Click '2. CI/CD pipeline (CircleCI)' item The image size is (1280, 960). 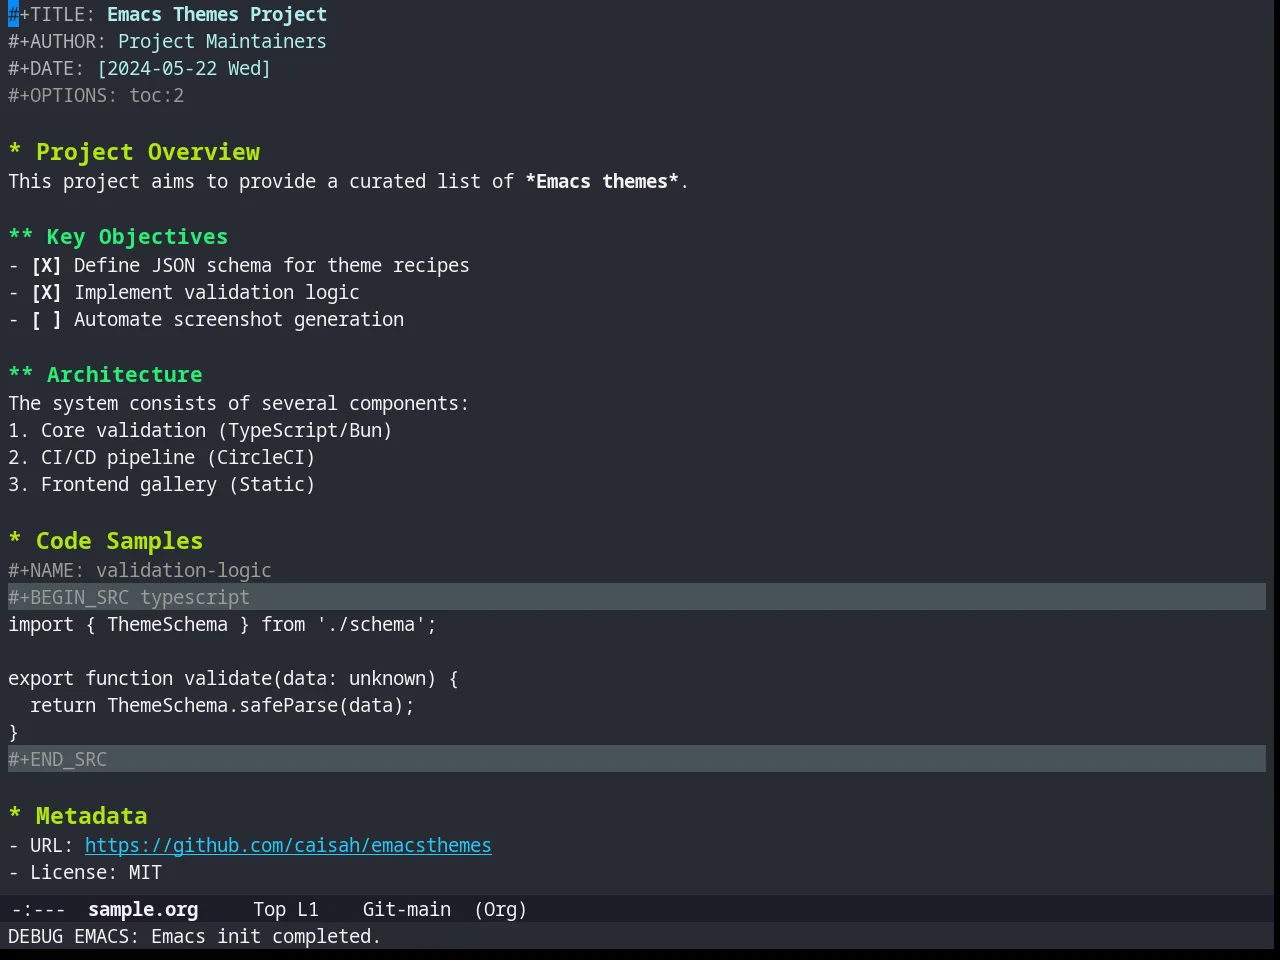(162, 457)
